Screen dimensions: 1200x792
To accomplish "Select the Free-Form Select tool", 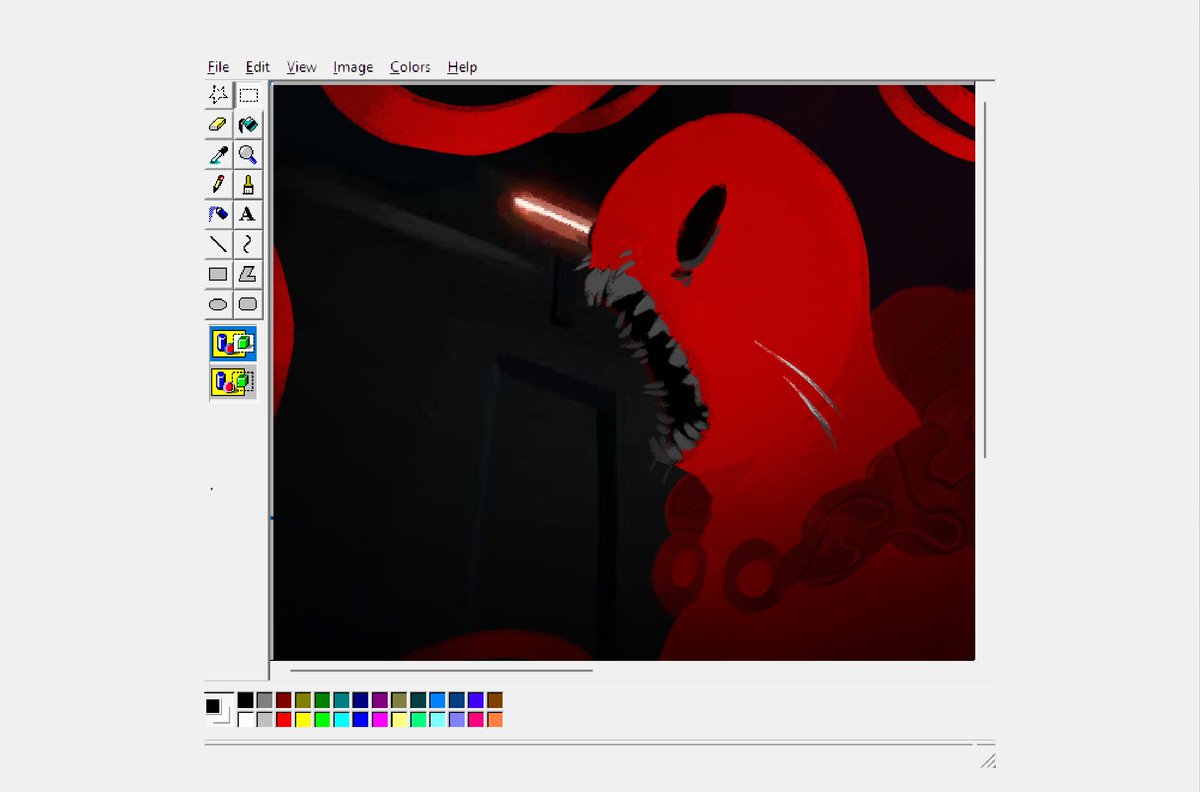I will click(218, 95).
